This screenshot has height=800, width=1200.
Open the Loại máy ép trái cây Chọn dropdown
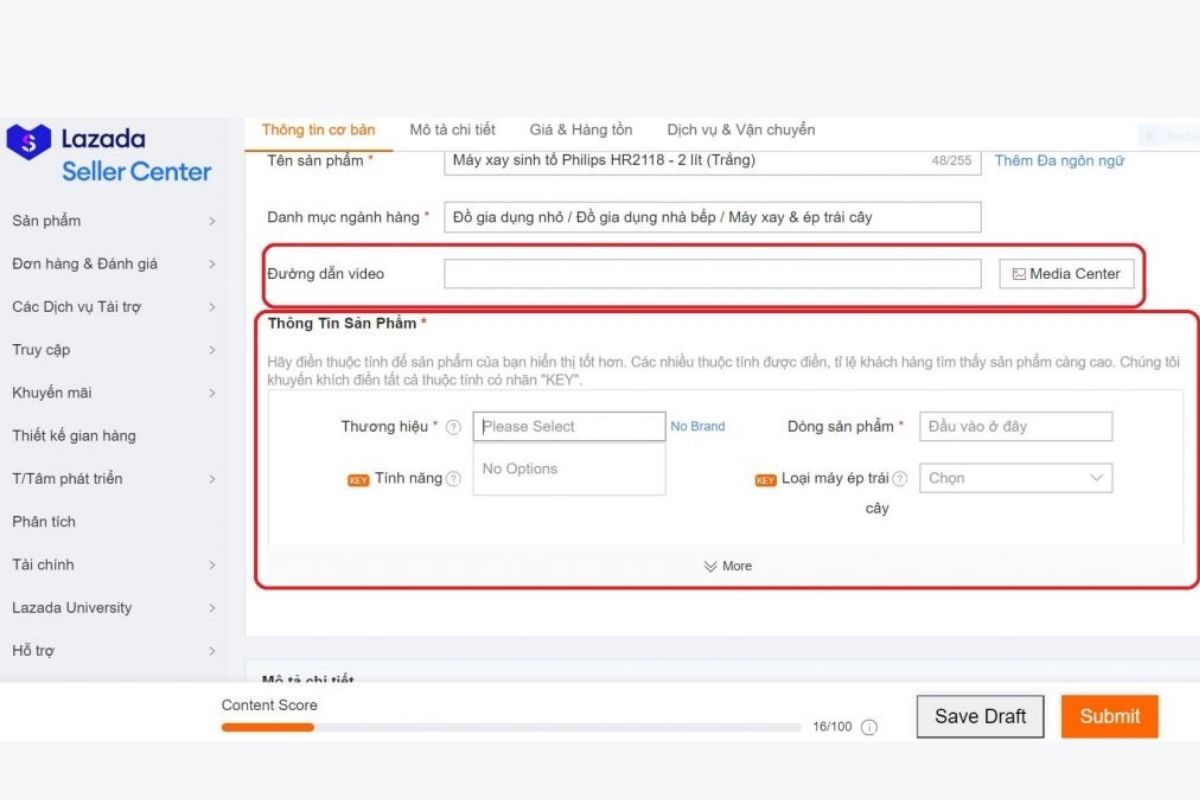[1016, 478]
